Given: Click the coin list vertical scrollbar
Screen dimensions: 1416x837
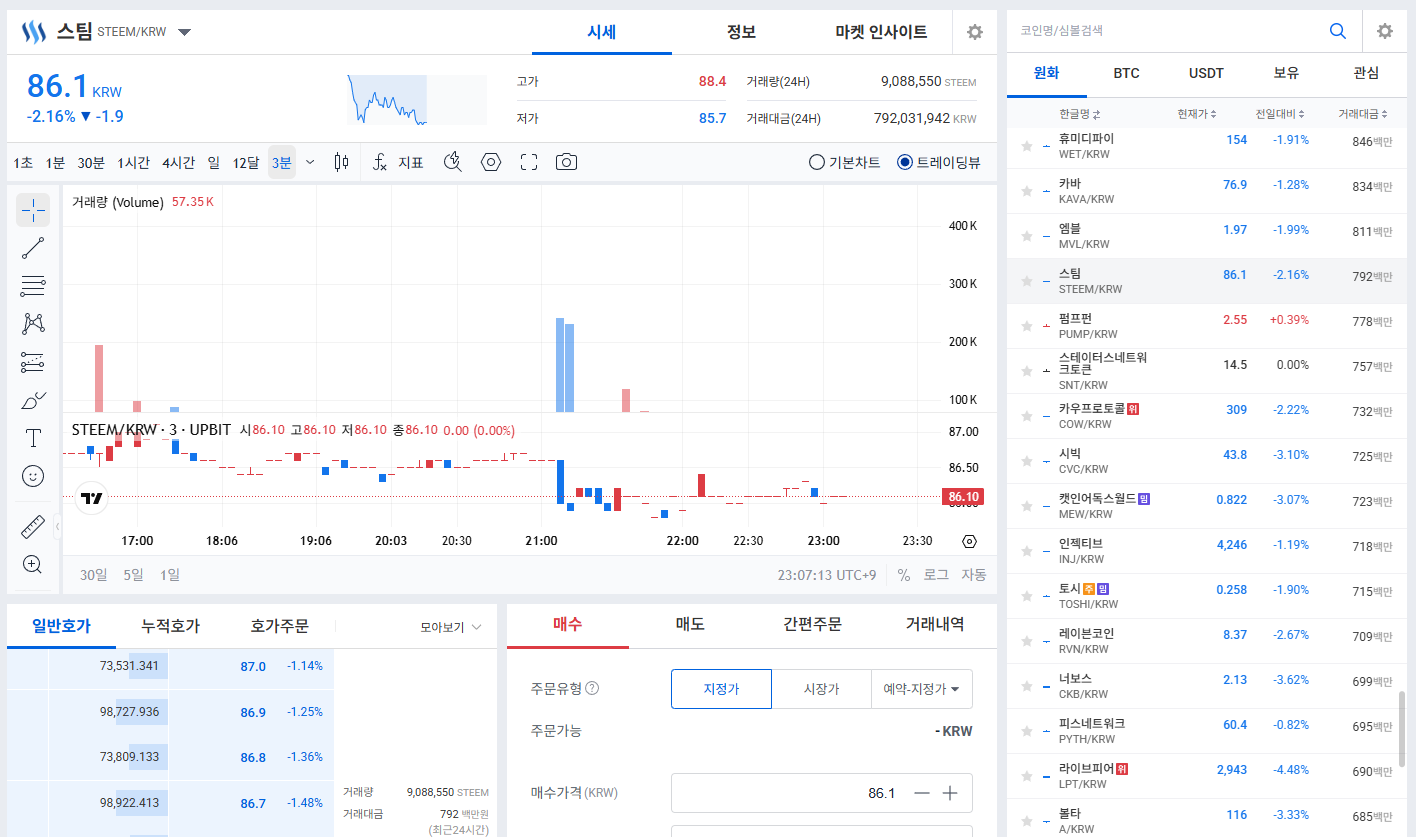Looking at the screenshot, I should pyautogui.click(x=1401, y=729).
